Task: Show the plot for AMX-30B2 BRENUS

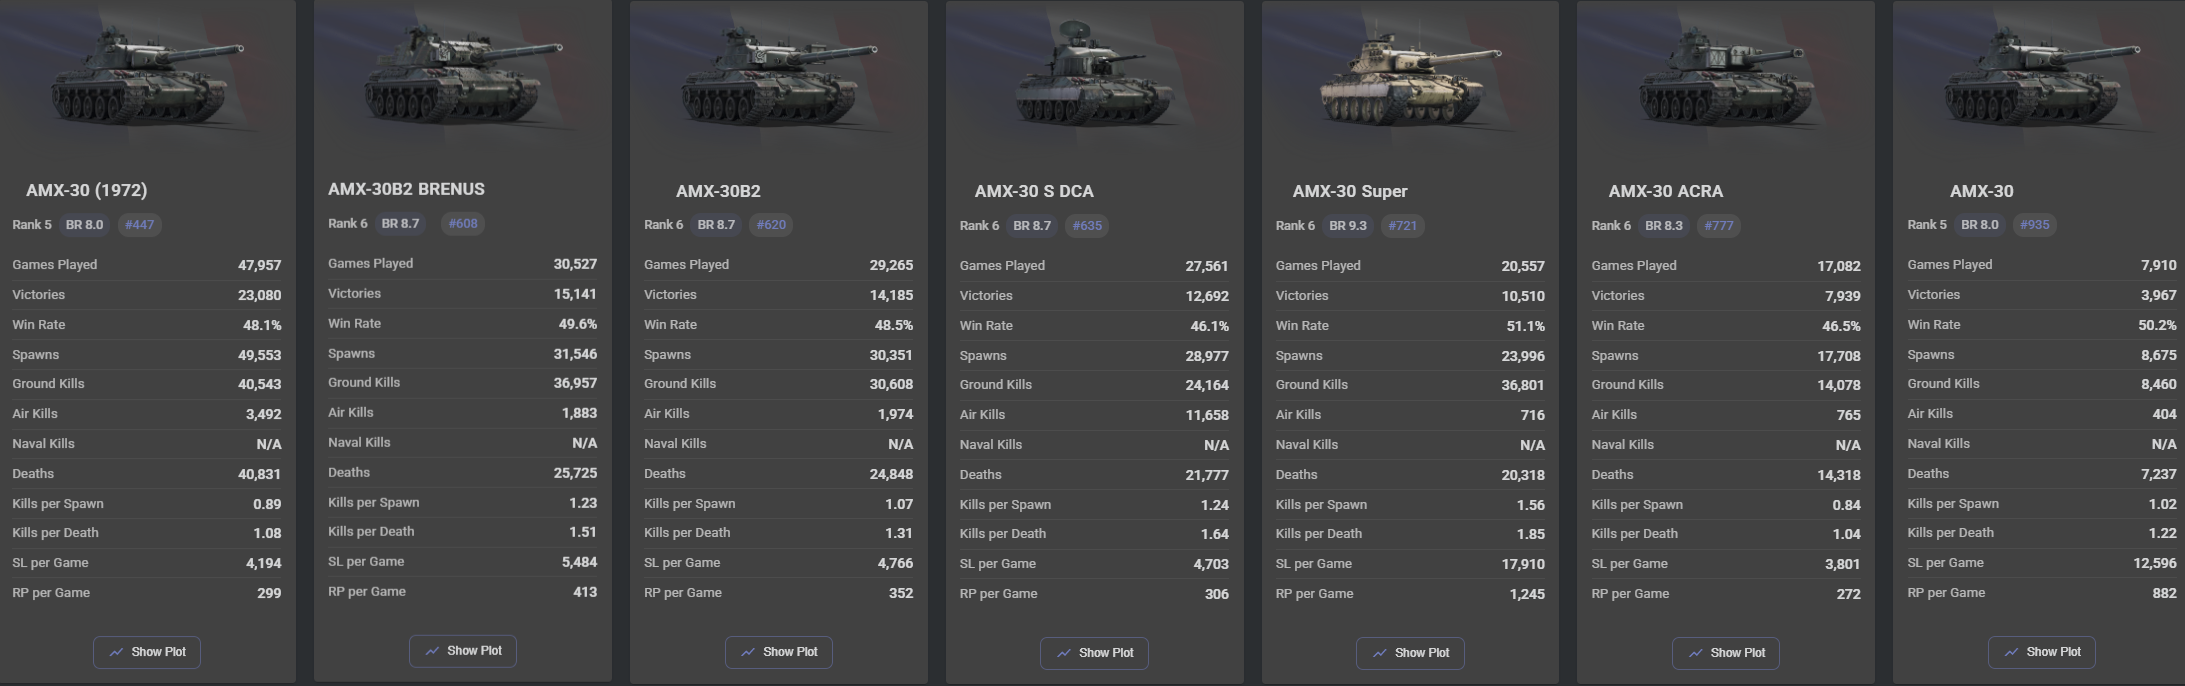Action: click(463, 651)
